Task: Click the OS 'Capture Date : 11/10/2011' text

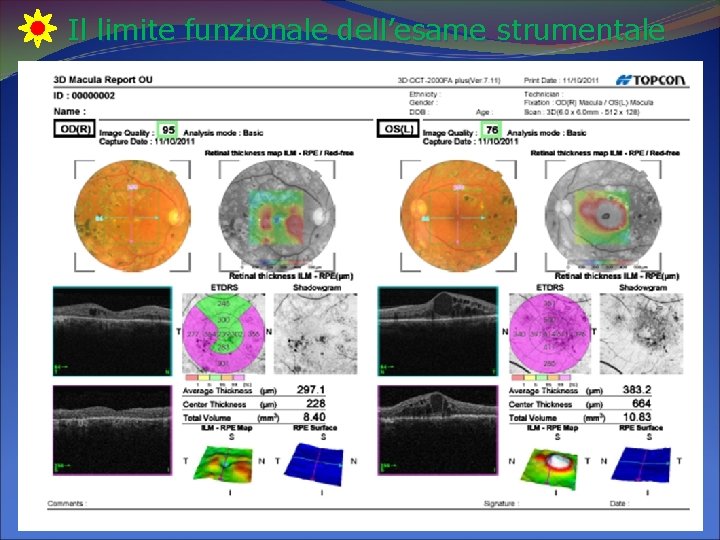Action: [470, 141]
